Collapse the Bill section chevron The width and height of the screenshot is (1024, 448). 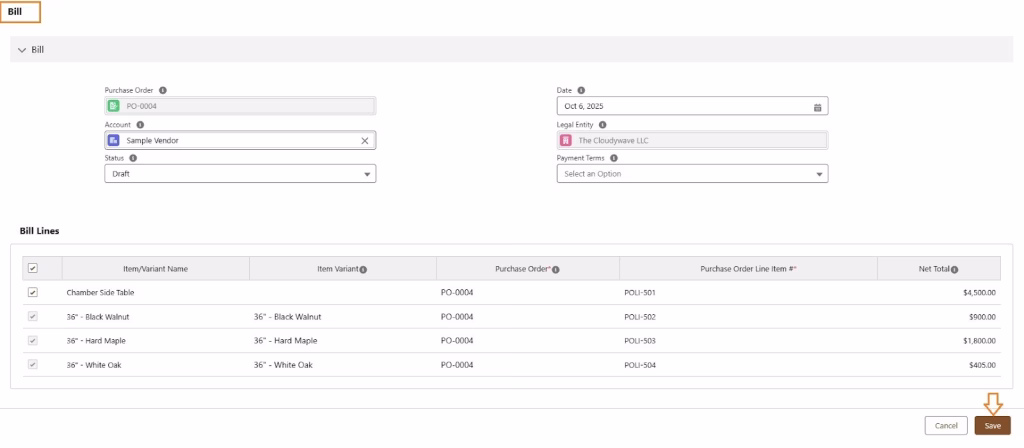[22, 50]
